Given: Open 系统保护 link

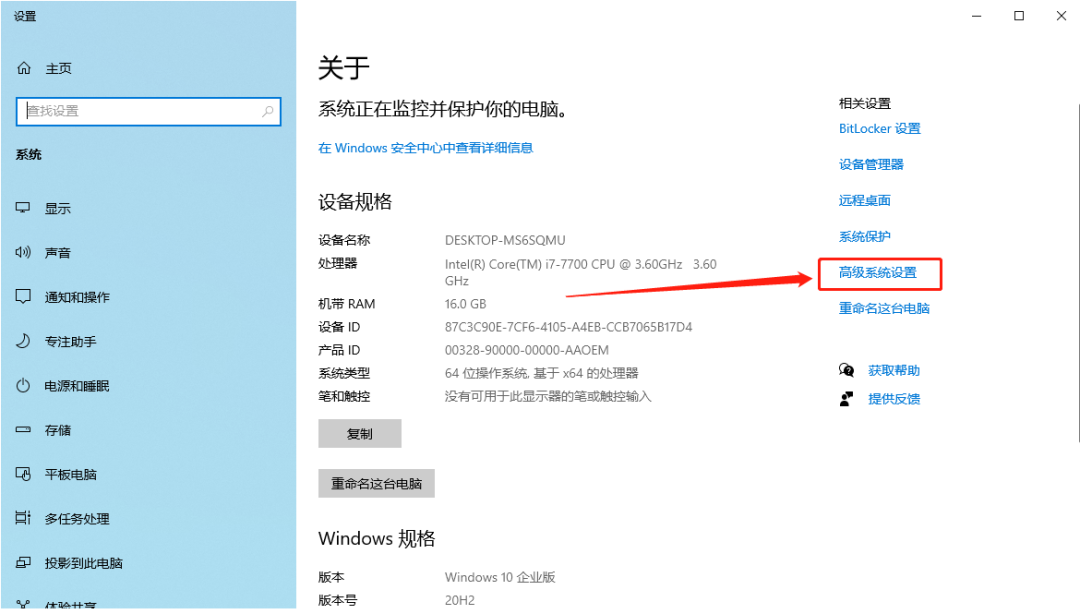Looking at the screenshot, I should (x=864, y=237).
